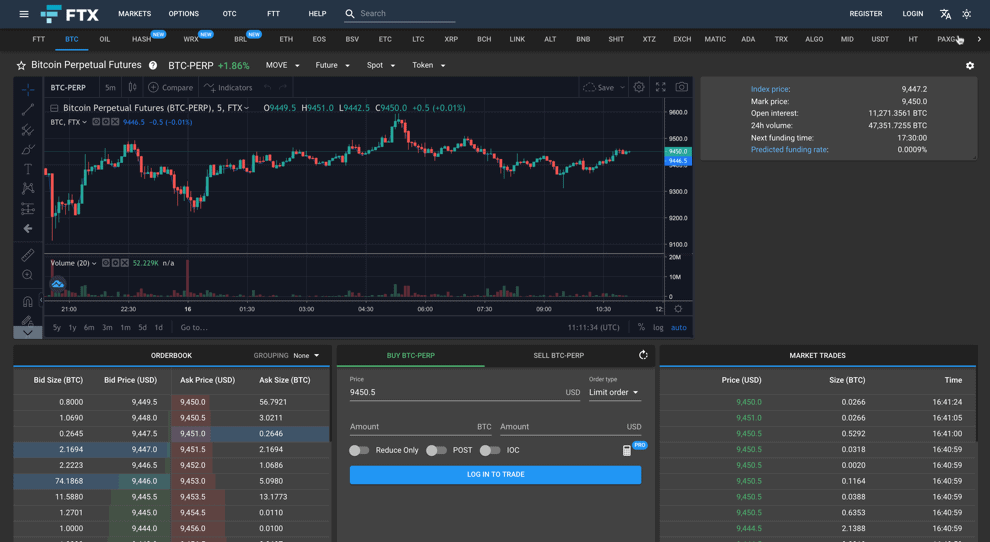This screenshot has height=542, width=990.
Task: Click the Amount BTC input field
Action: tap(420, 427)
